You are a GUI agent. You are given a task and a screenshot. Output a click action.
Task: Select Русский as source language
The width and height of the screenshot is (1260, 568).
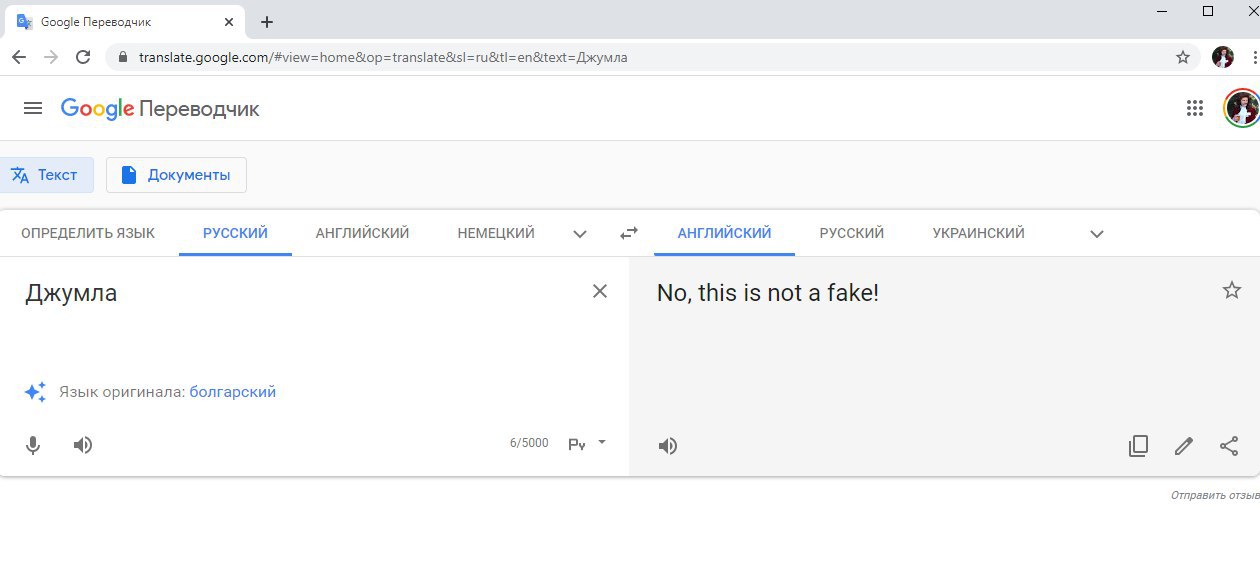[x=235, y=233]
